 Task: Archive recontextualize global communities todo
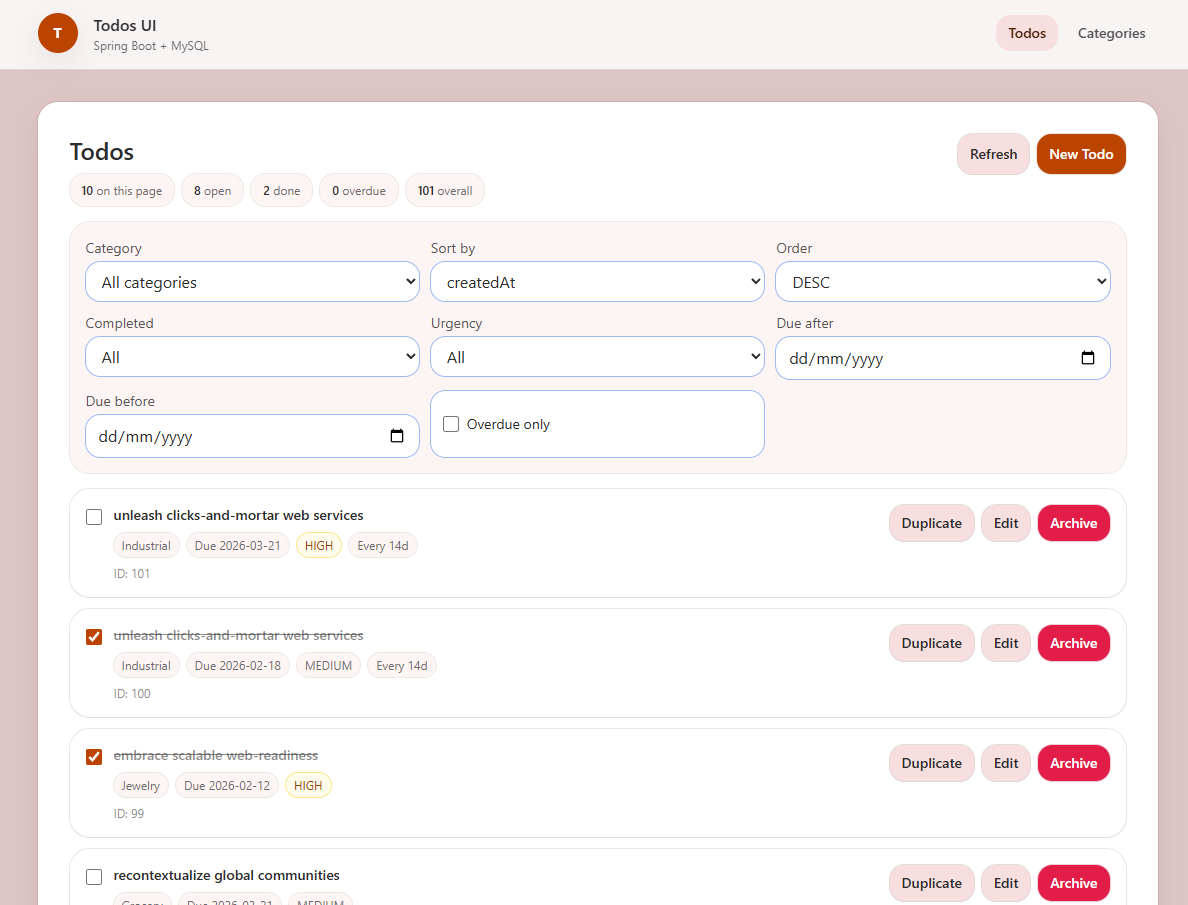point(1074,883)
